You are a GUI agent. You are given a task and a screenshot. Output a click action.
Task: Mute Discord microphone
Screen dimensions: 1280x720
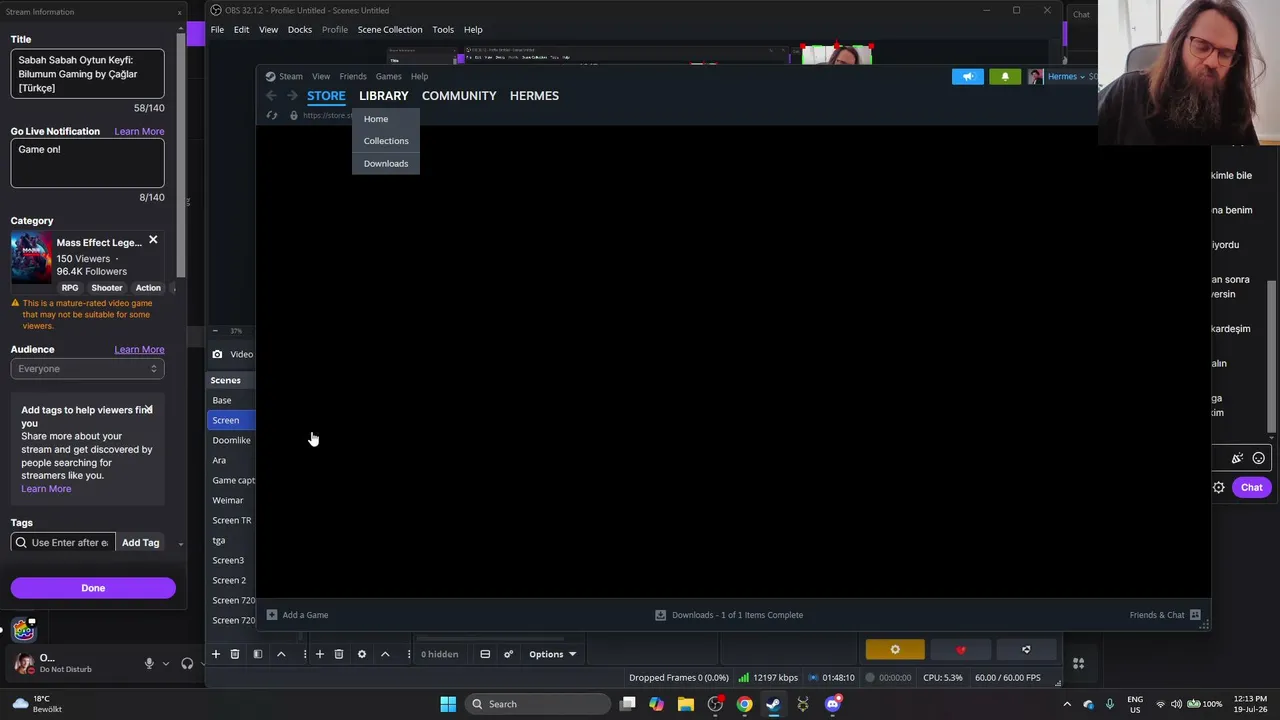coord(149,663)
